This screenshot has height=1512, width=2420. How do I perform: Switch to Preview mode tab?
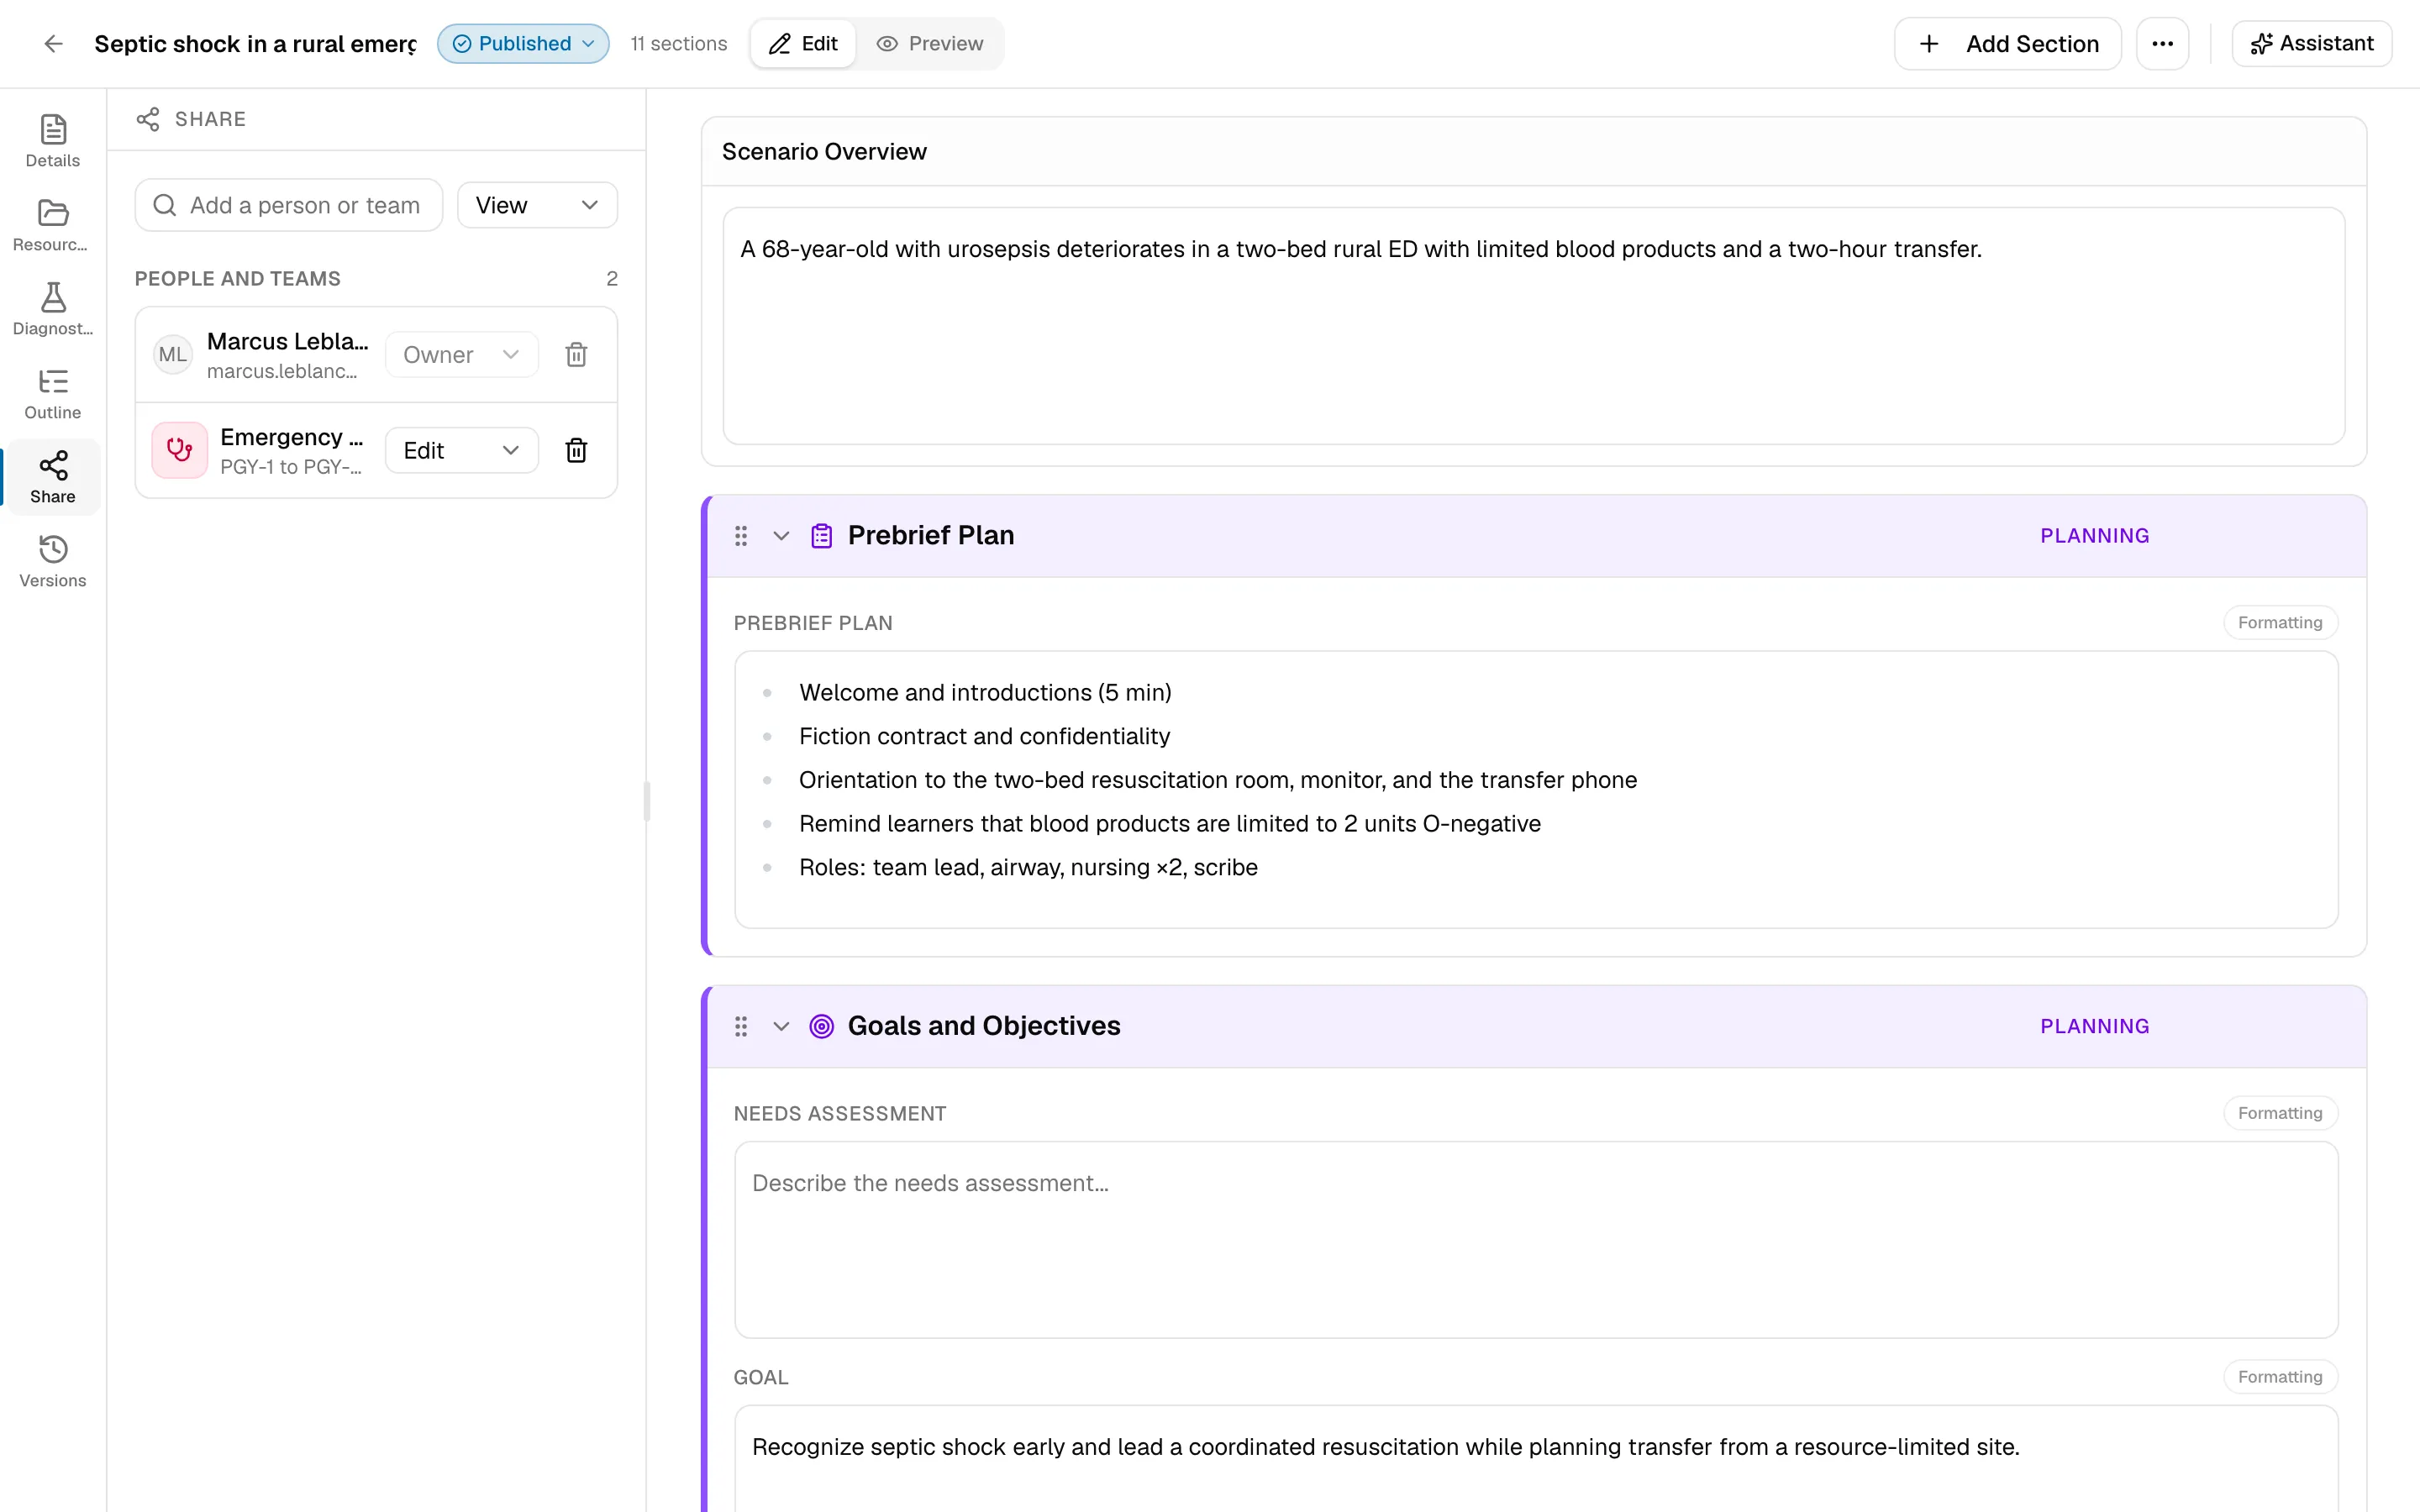tap(929, 43)
